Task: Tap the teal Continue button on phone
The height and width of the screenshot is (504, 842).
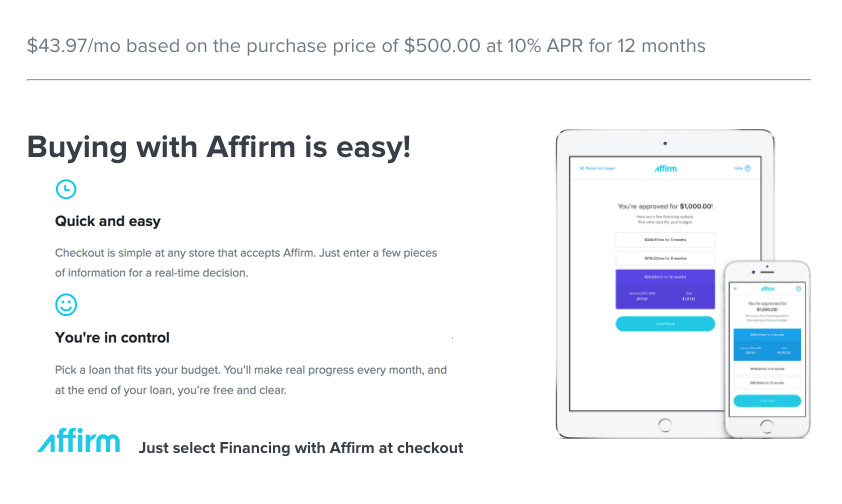Action: click(x=767, y=400)
